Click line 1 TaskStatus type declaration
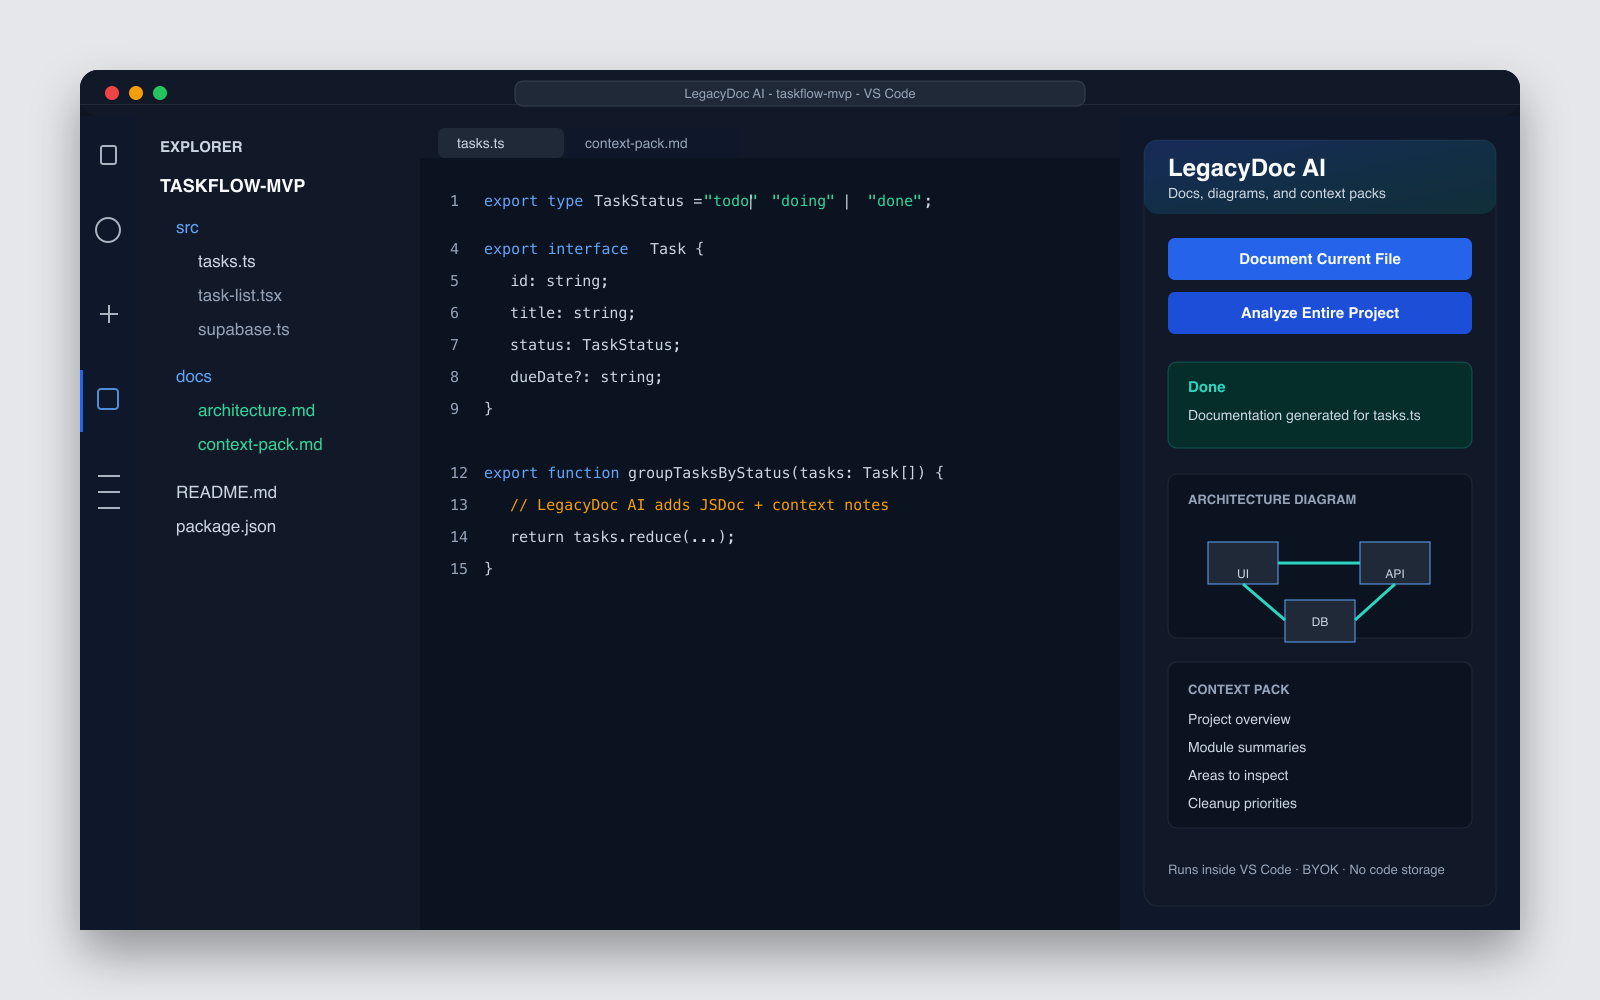1600x1000 pixels. pos(708,201)
